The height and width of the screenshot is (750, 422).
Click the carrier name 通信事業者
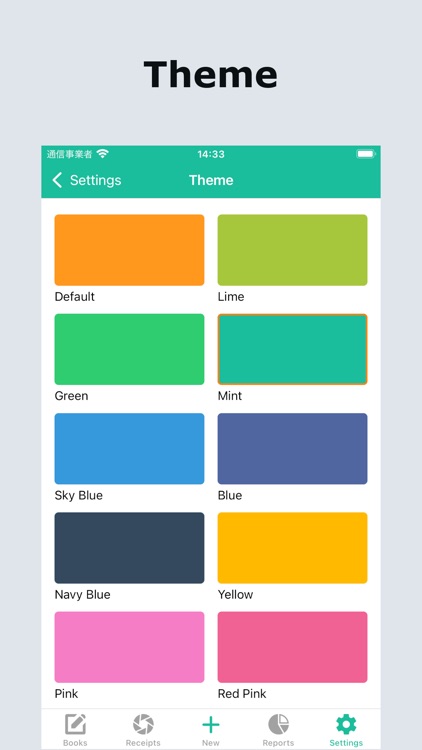coord(69,154)
